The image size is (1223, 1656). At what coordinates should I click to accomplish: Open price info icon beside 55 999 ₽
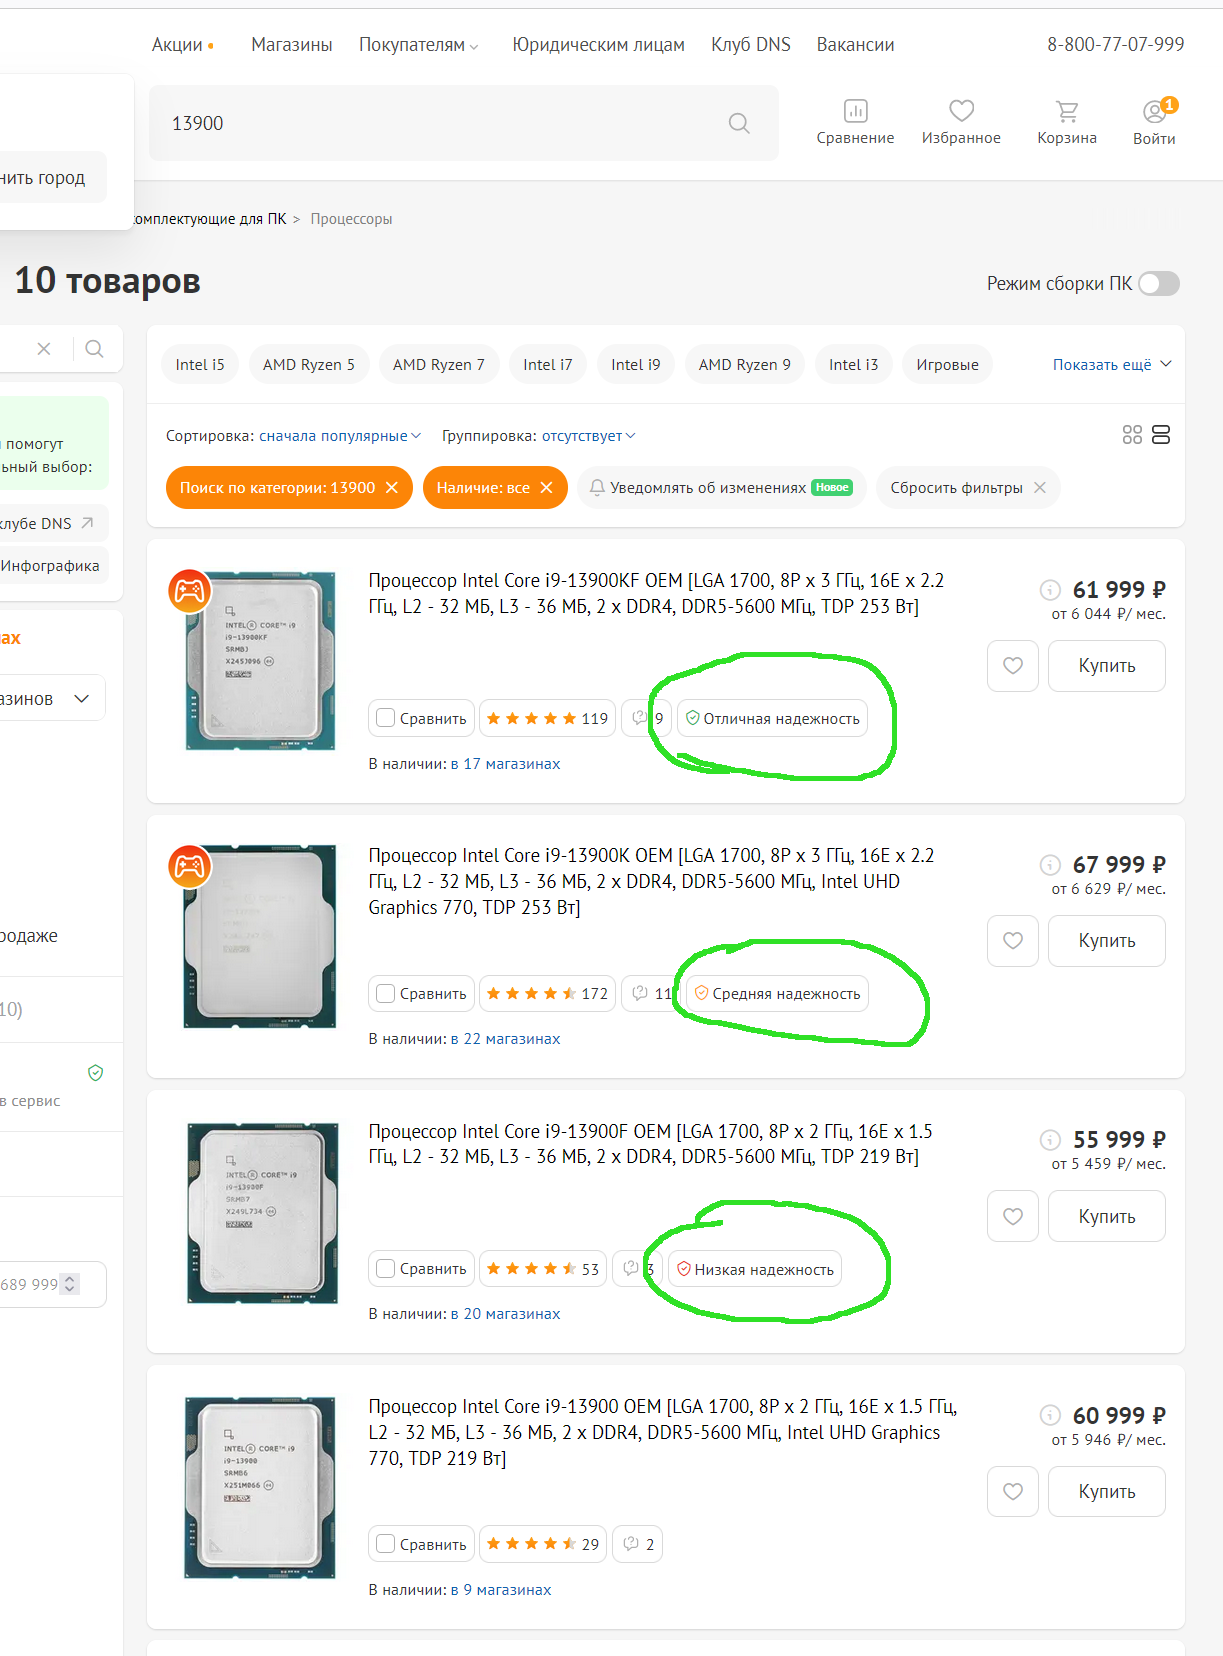(x=1050, y=1139)
